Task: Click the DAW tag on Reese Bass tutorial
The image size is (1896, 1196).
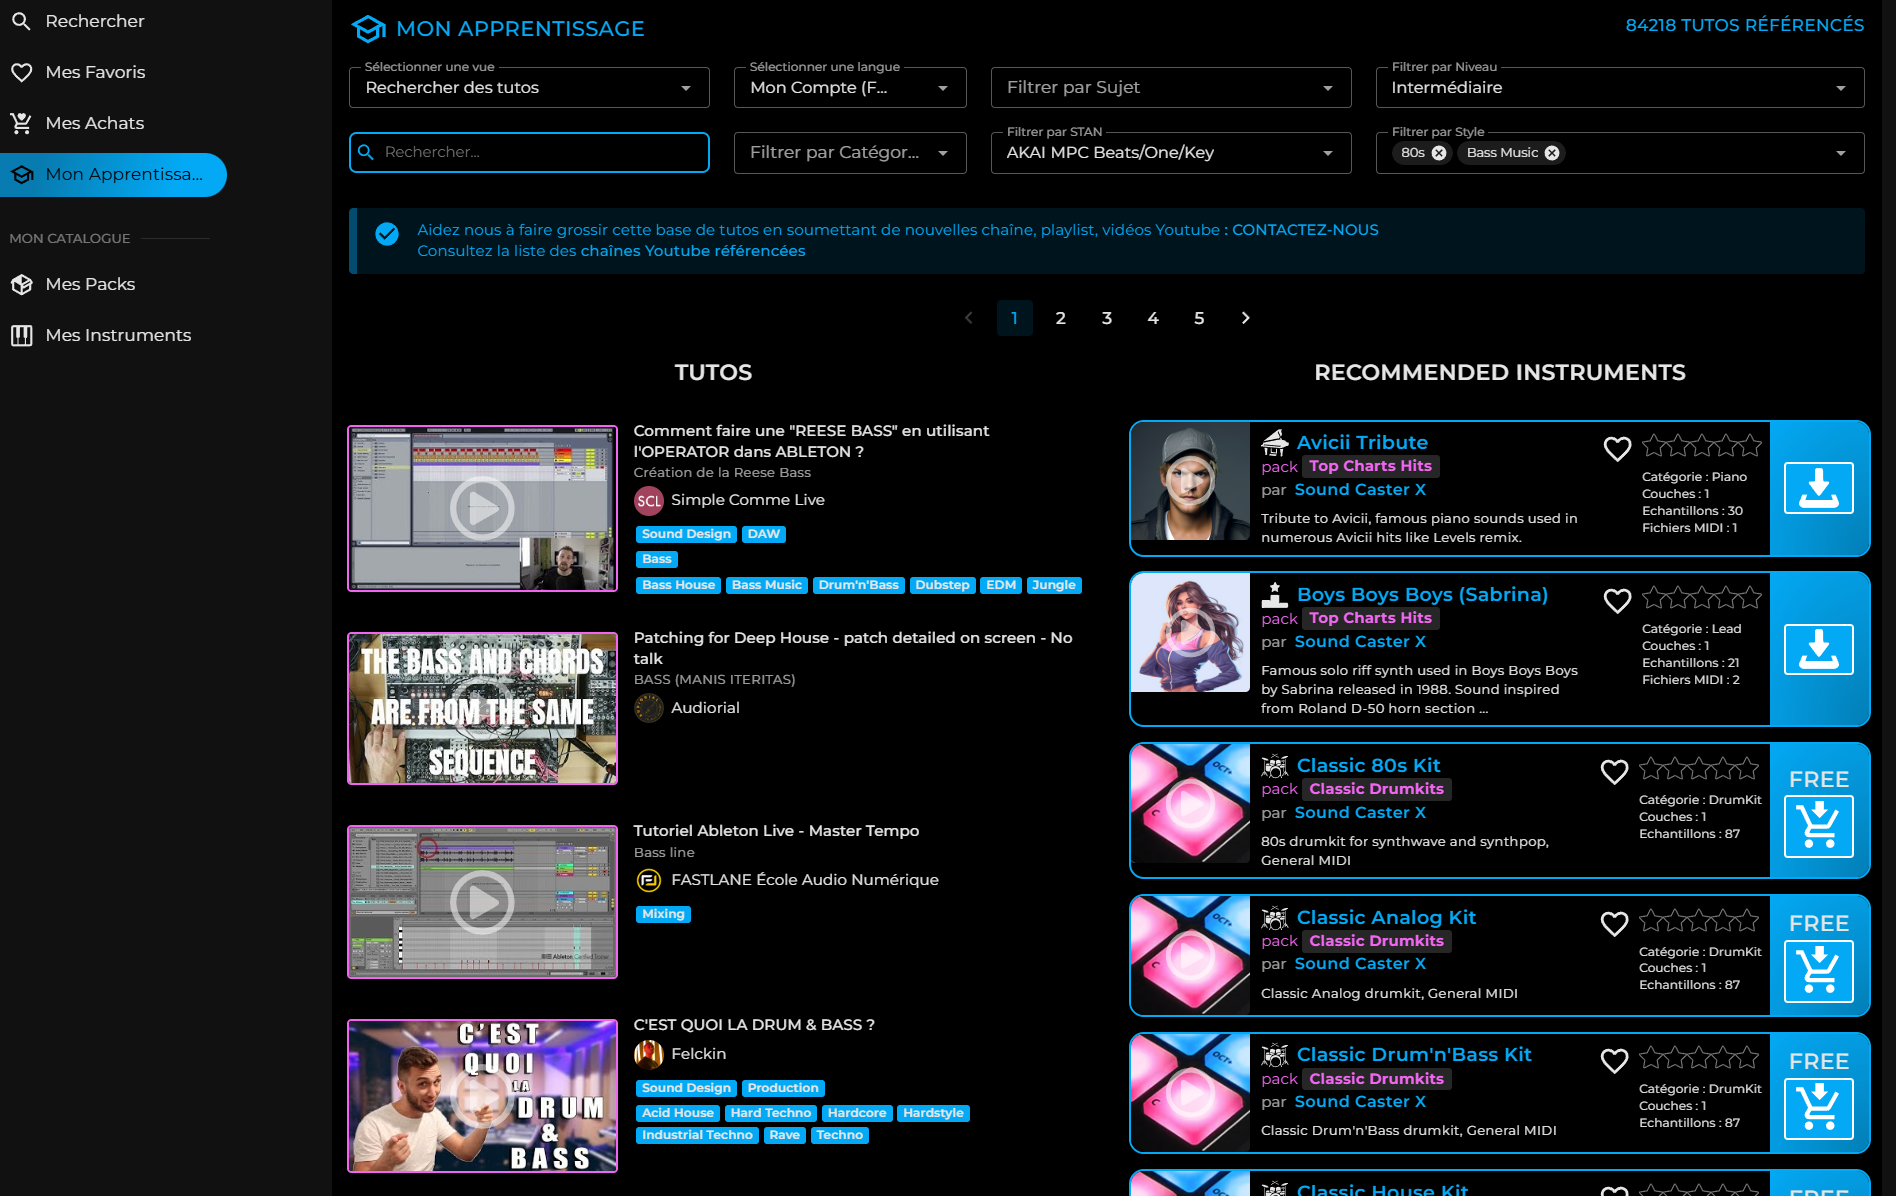Action: 763,534
